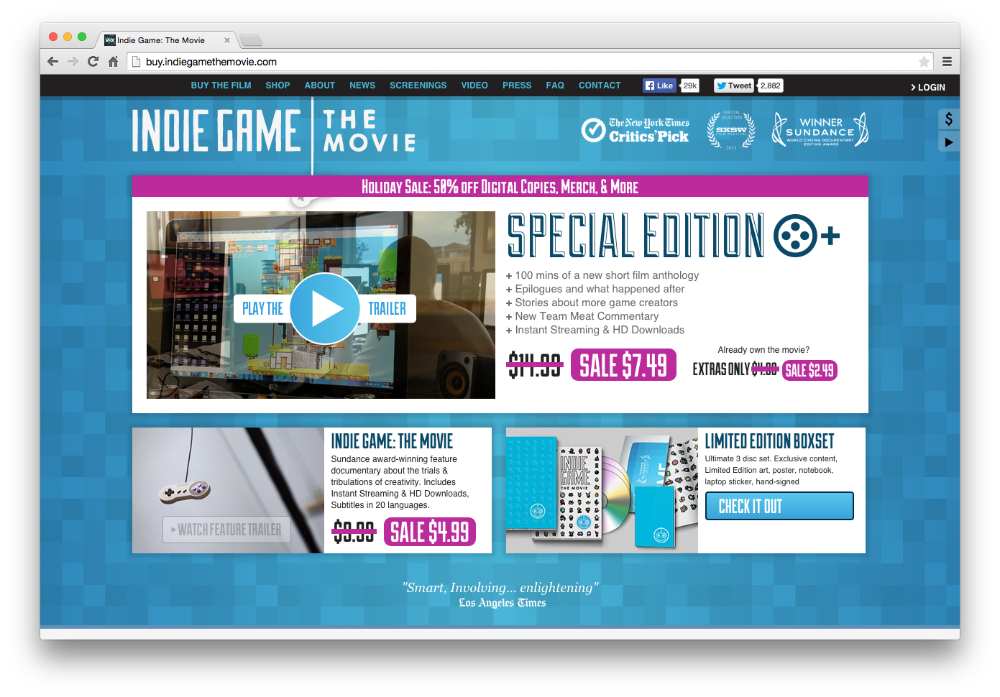The image size is (1000, 697).
Task: Reload the current page
Action: (x=93, y=62)
